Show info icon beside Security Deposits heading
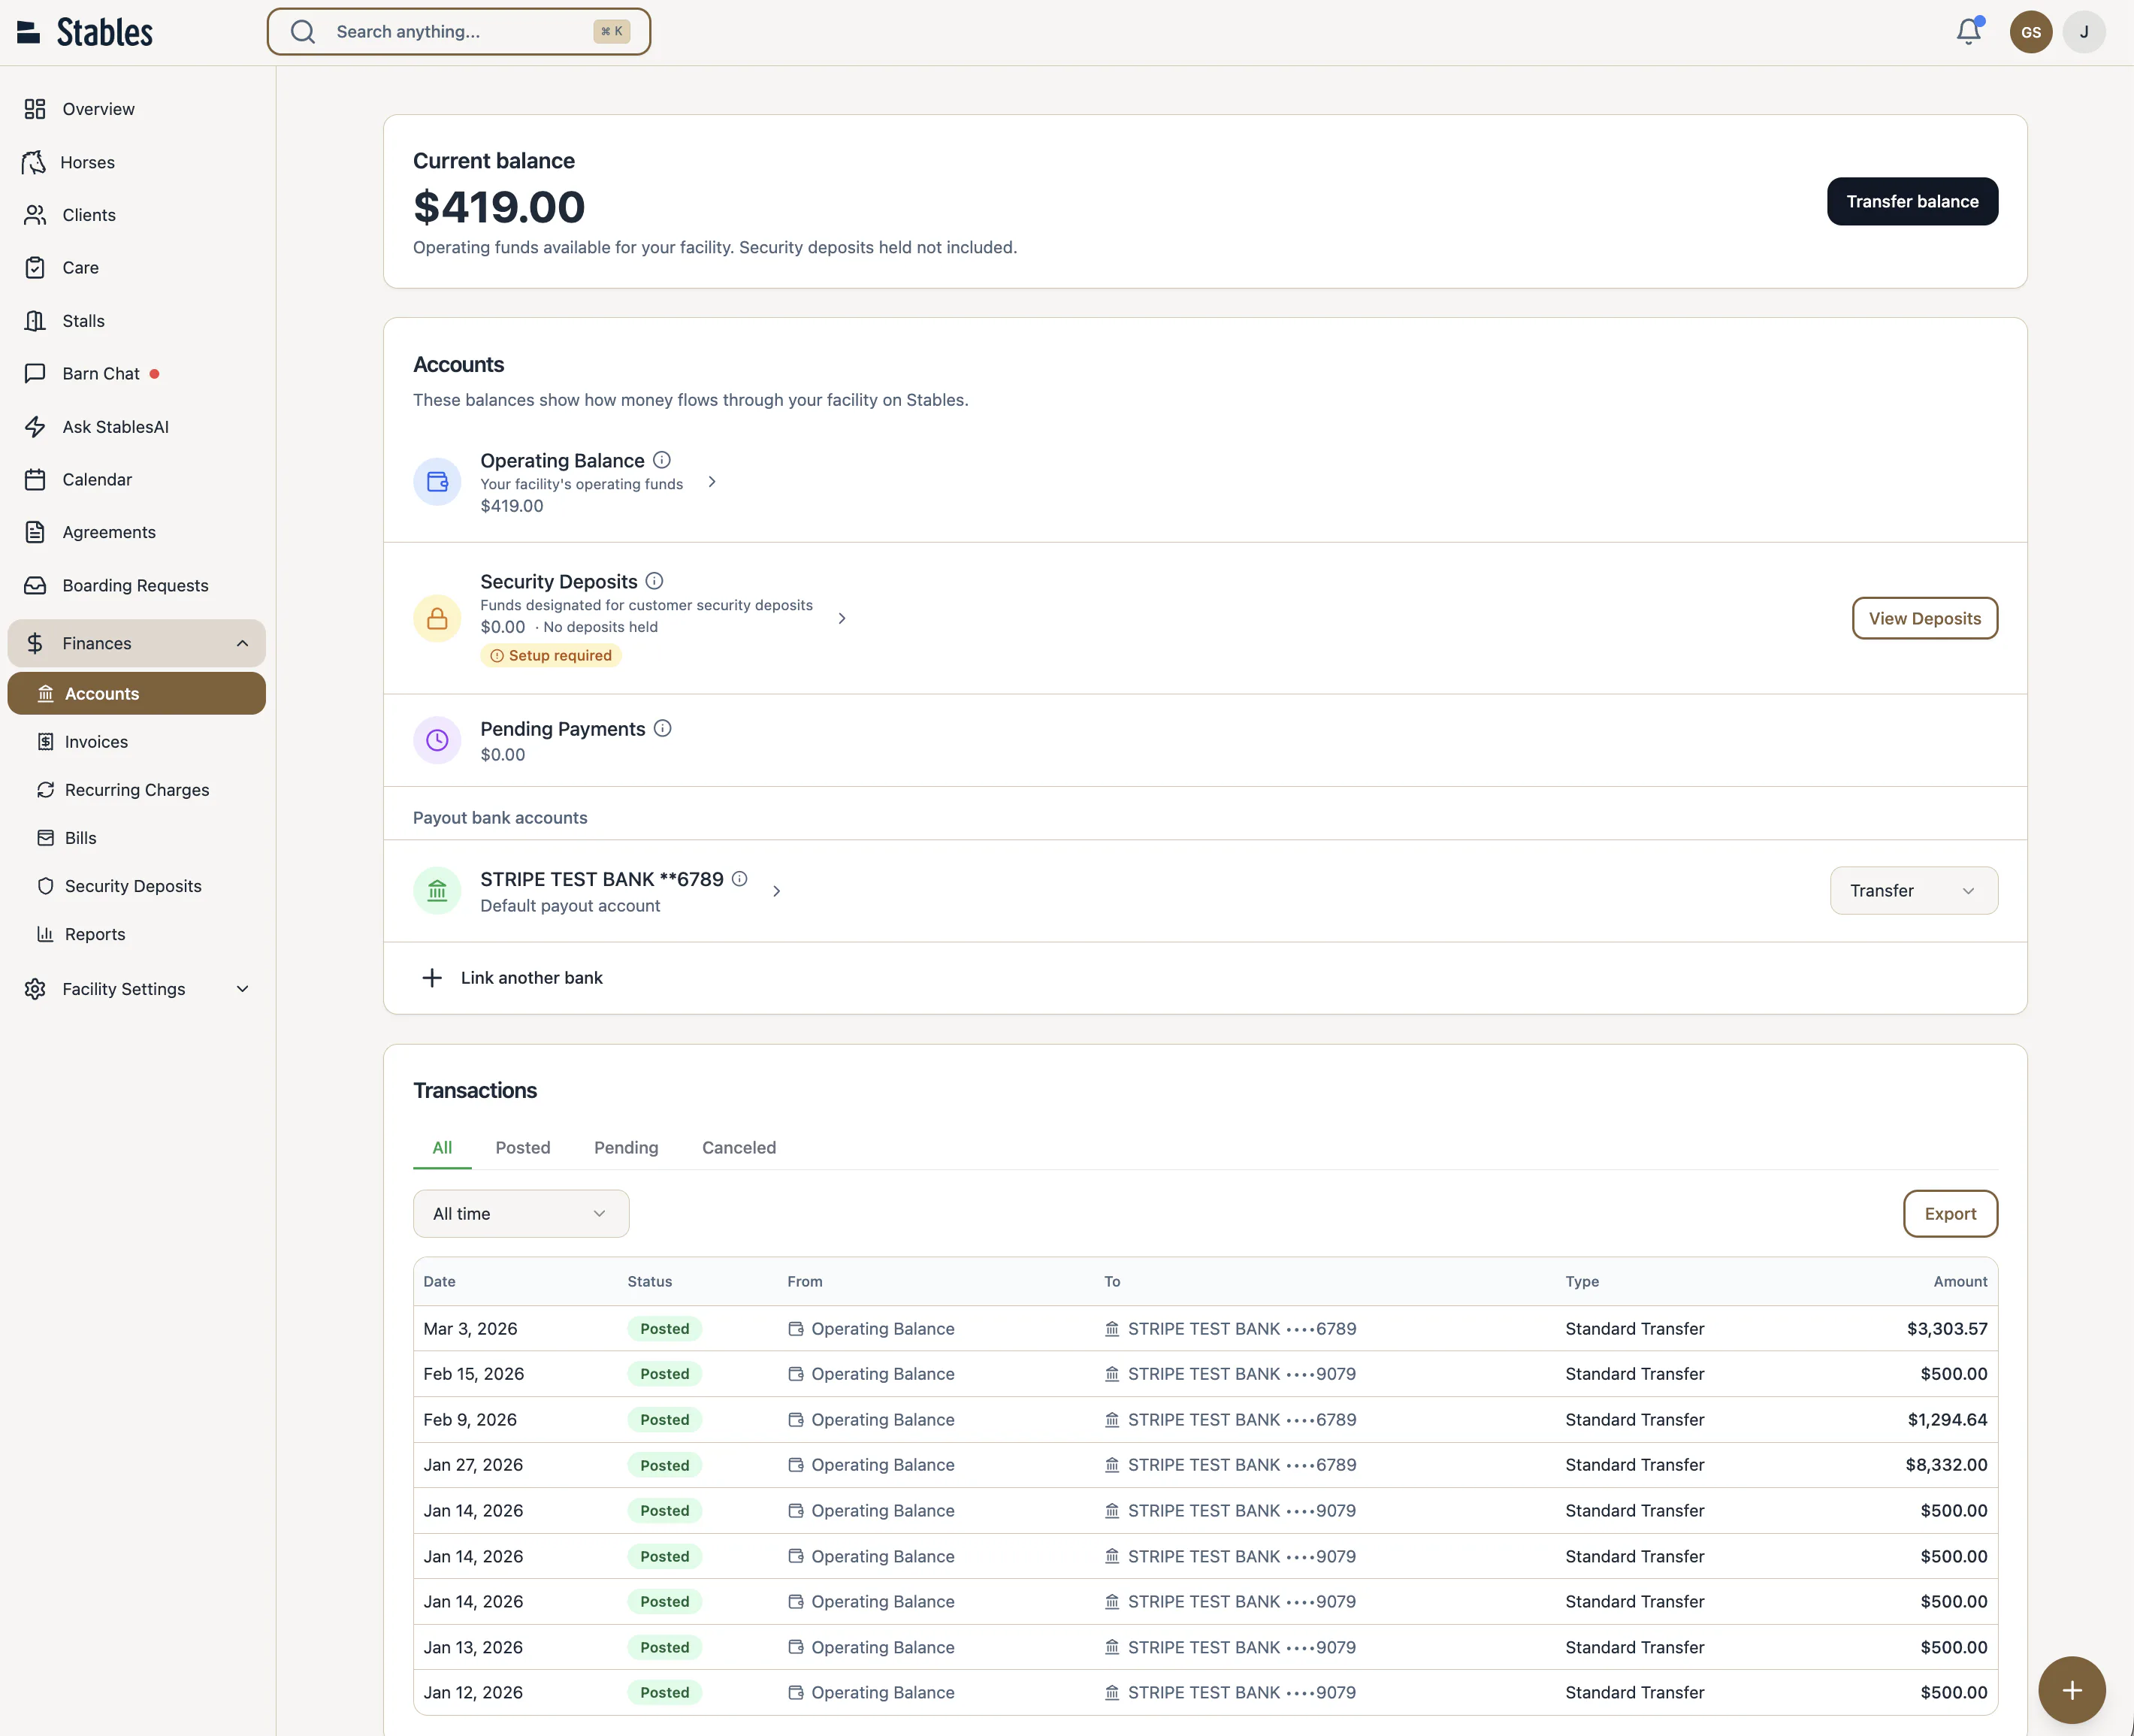This screenshot has height=1736, width=2134. pyautogui.click(x=654, y=581)
